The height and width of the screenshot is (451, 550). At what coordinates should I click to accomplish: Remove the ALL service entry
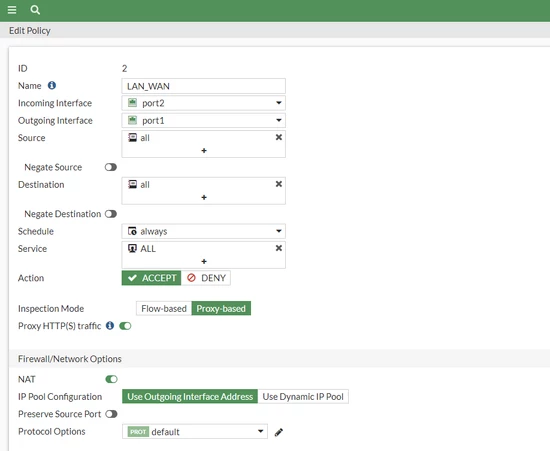[x=279, y=248]
